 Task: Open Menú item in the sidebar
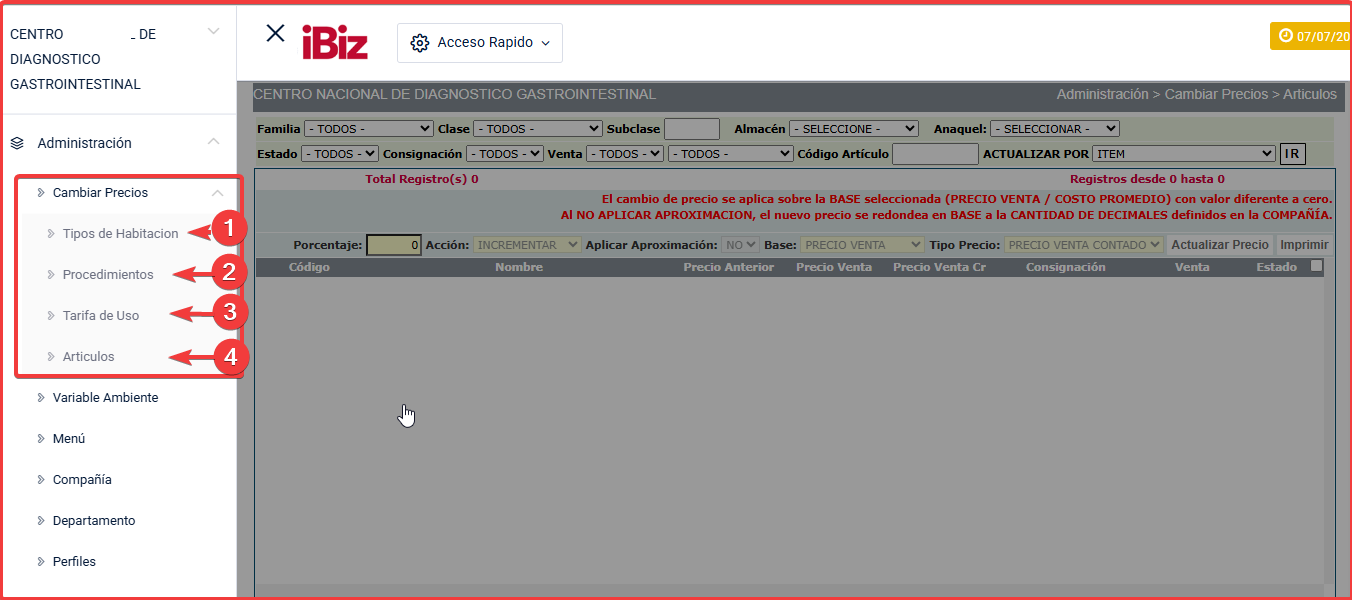pyautogui.click(x=69, y=438)
